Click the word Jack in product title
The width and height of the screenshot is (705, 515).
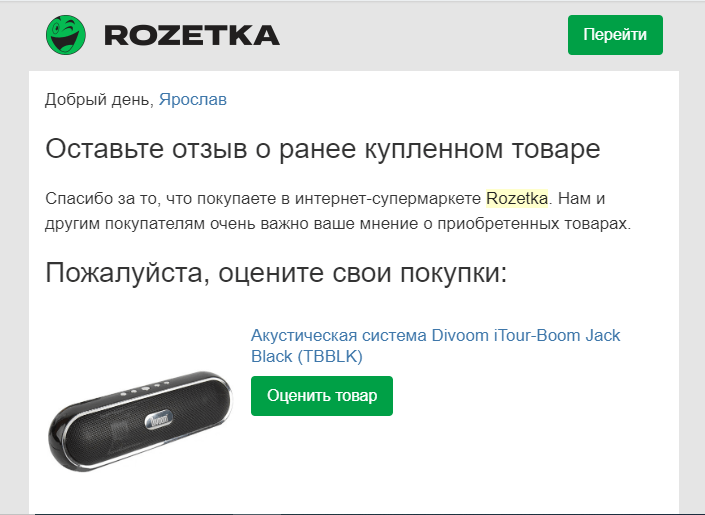pos(602,336)
